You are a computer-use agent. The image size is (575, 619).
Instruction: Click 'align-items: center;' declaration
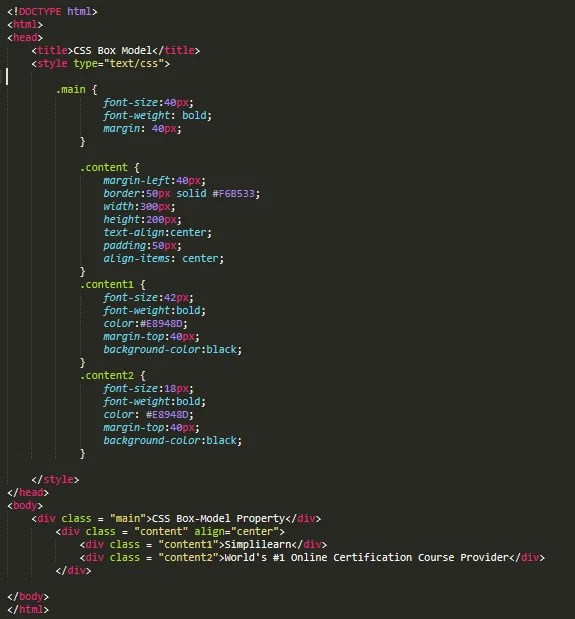[x=163, y=259]
